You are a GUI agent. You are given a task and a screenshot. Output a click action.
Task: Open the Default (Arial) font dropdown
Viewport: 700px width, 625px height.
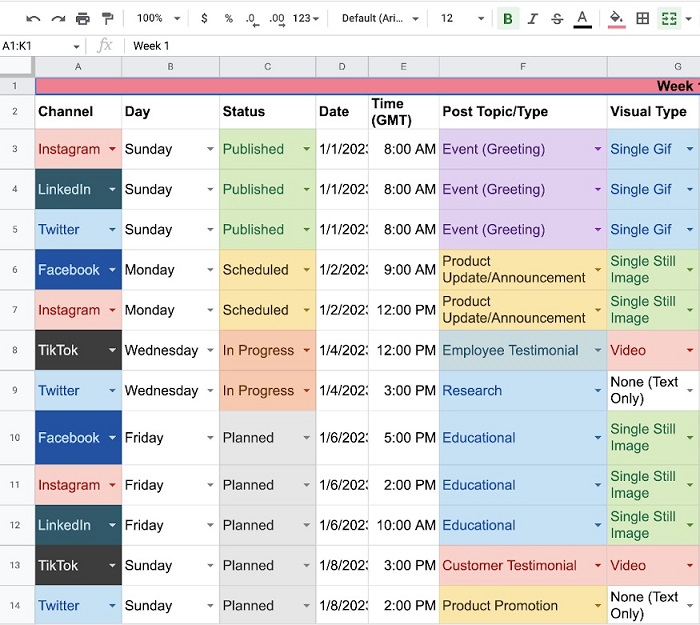(x=380, y=18)
